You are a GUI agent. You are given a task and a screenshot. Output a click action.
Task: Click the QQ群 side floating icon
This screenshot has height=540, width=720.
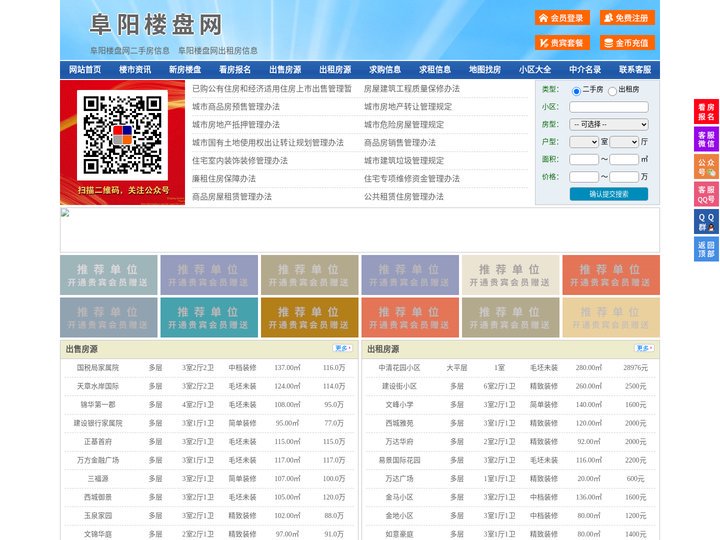(x=706, y=222)
